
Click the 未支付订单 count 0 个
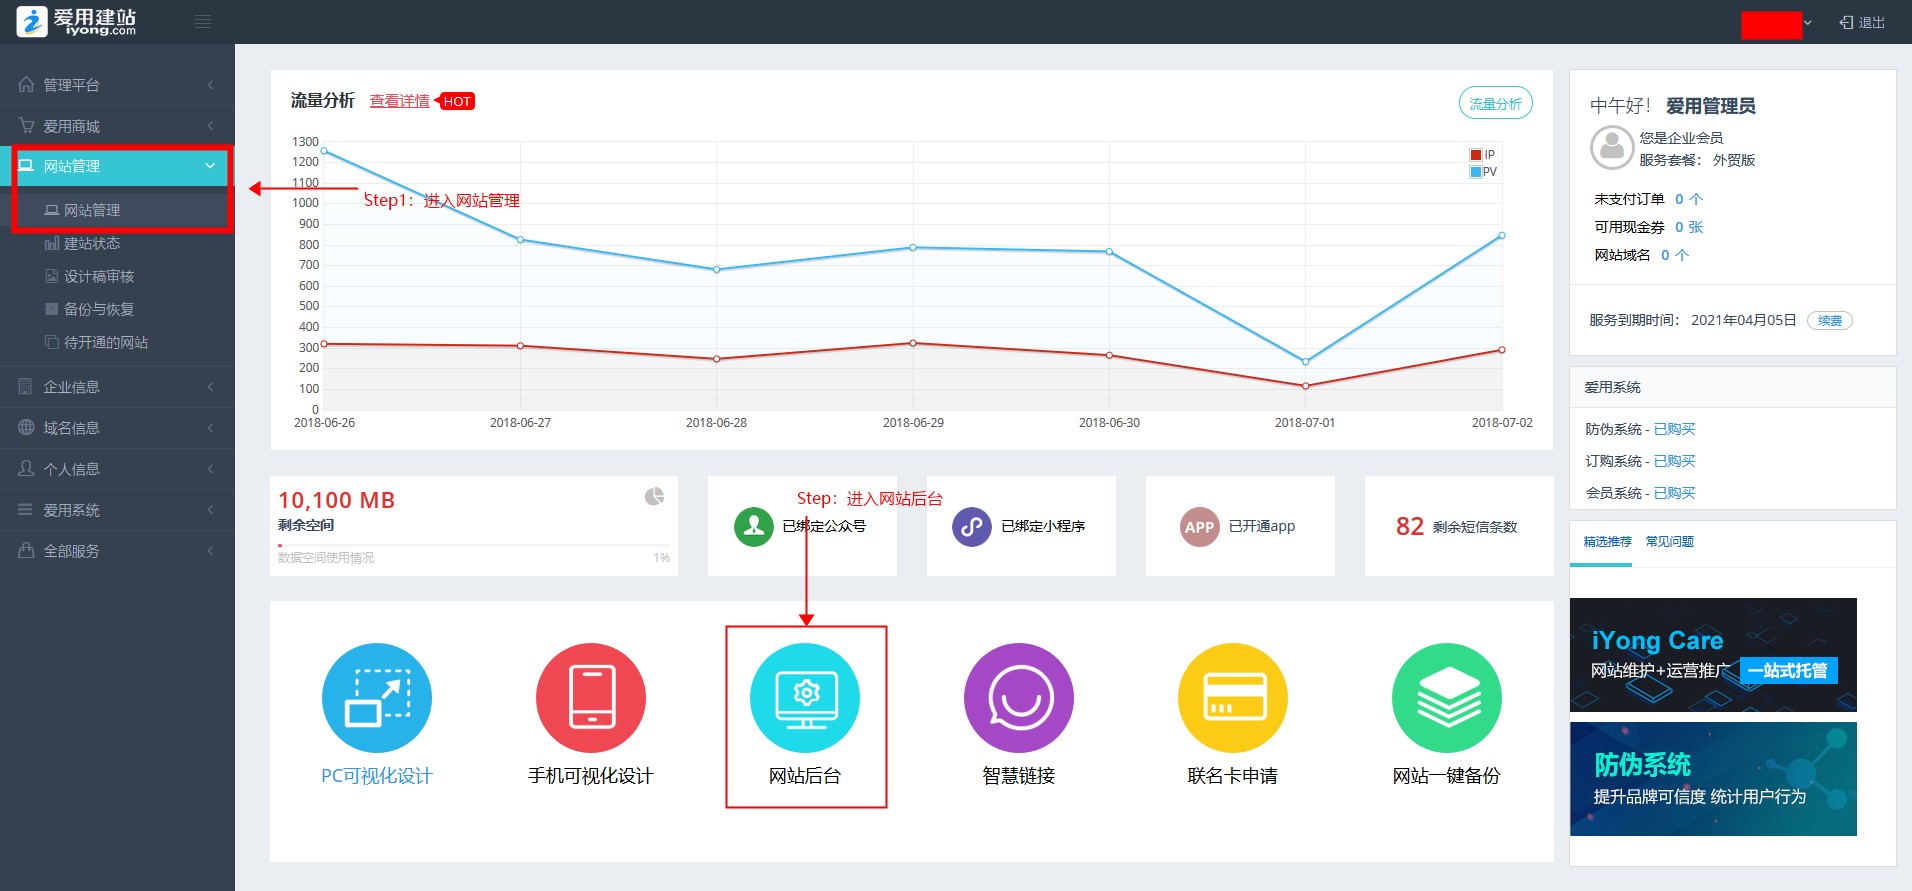[1689, 199]
